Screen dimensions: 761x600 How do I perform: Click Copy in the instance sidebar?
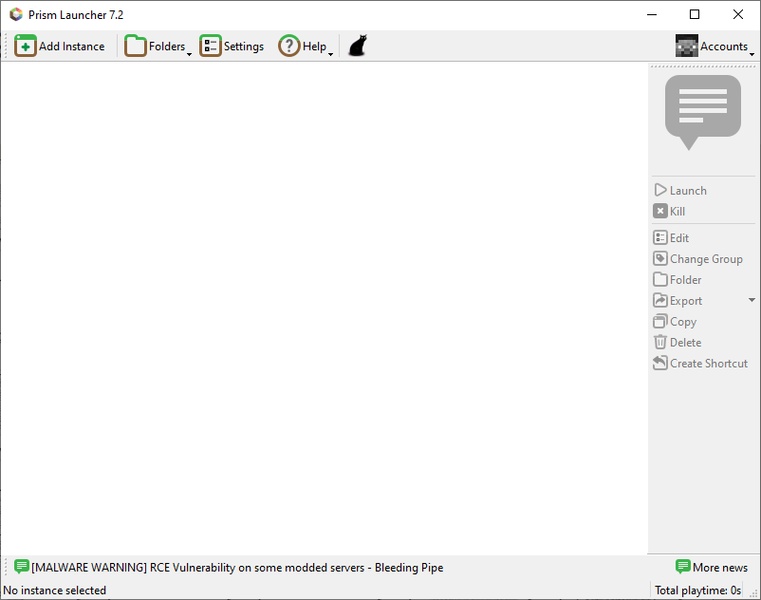pos(675,321)
